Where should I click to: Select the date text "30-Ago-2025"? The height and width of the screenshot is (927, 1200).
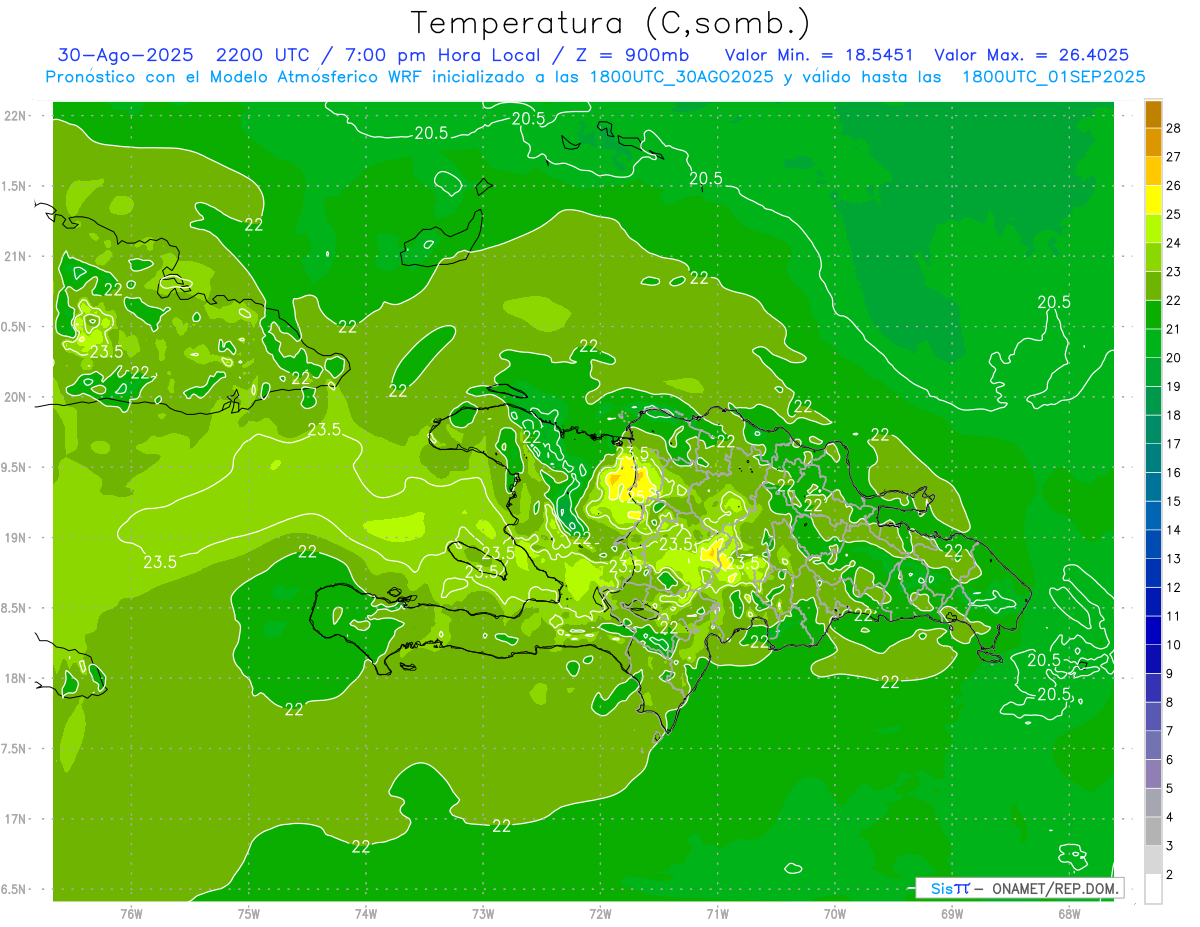(125, 55)
